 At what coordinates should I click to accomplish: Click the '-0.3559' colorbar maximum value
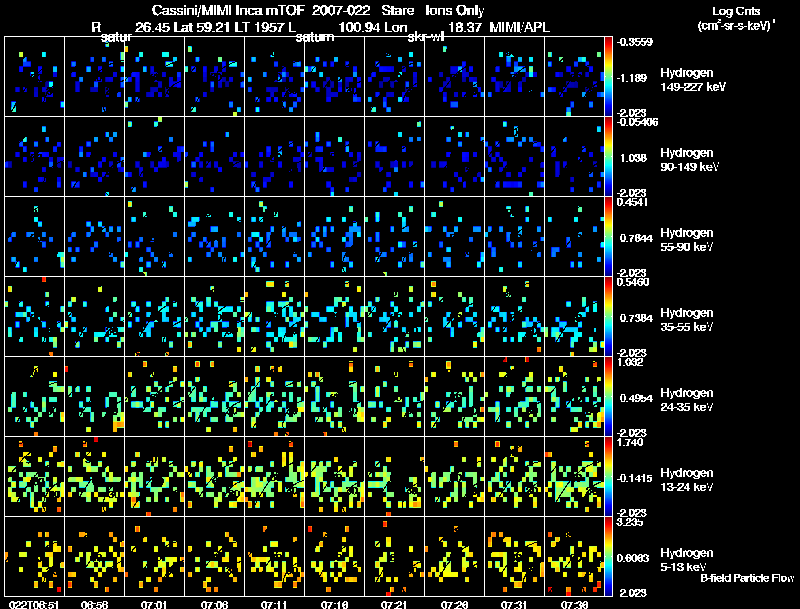(x=635, y=42)
